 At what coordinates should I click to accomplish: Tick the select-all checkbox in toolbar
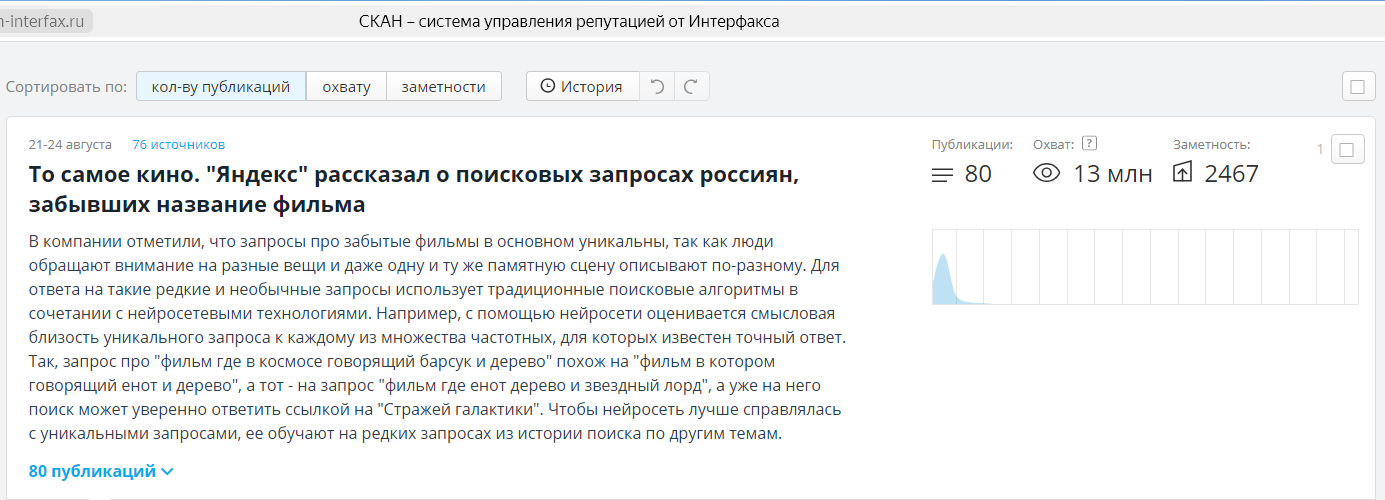coord(1357,87)
